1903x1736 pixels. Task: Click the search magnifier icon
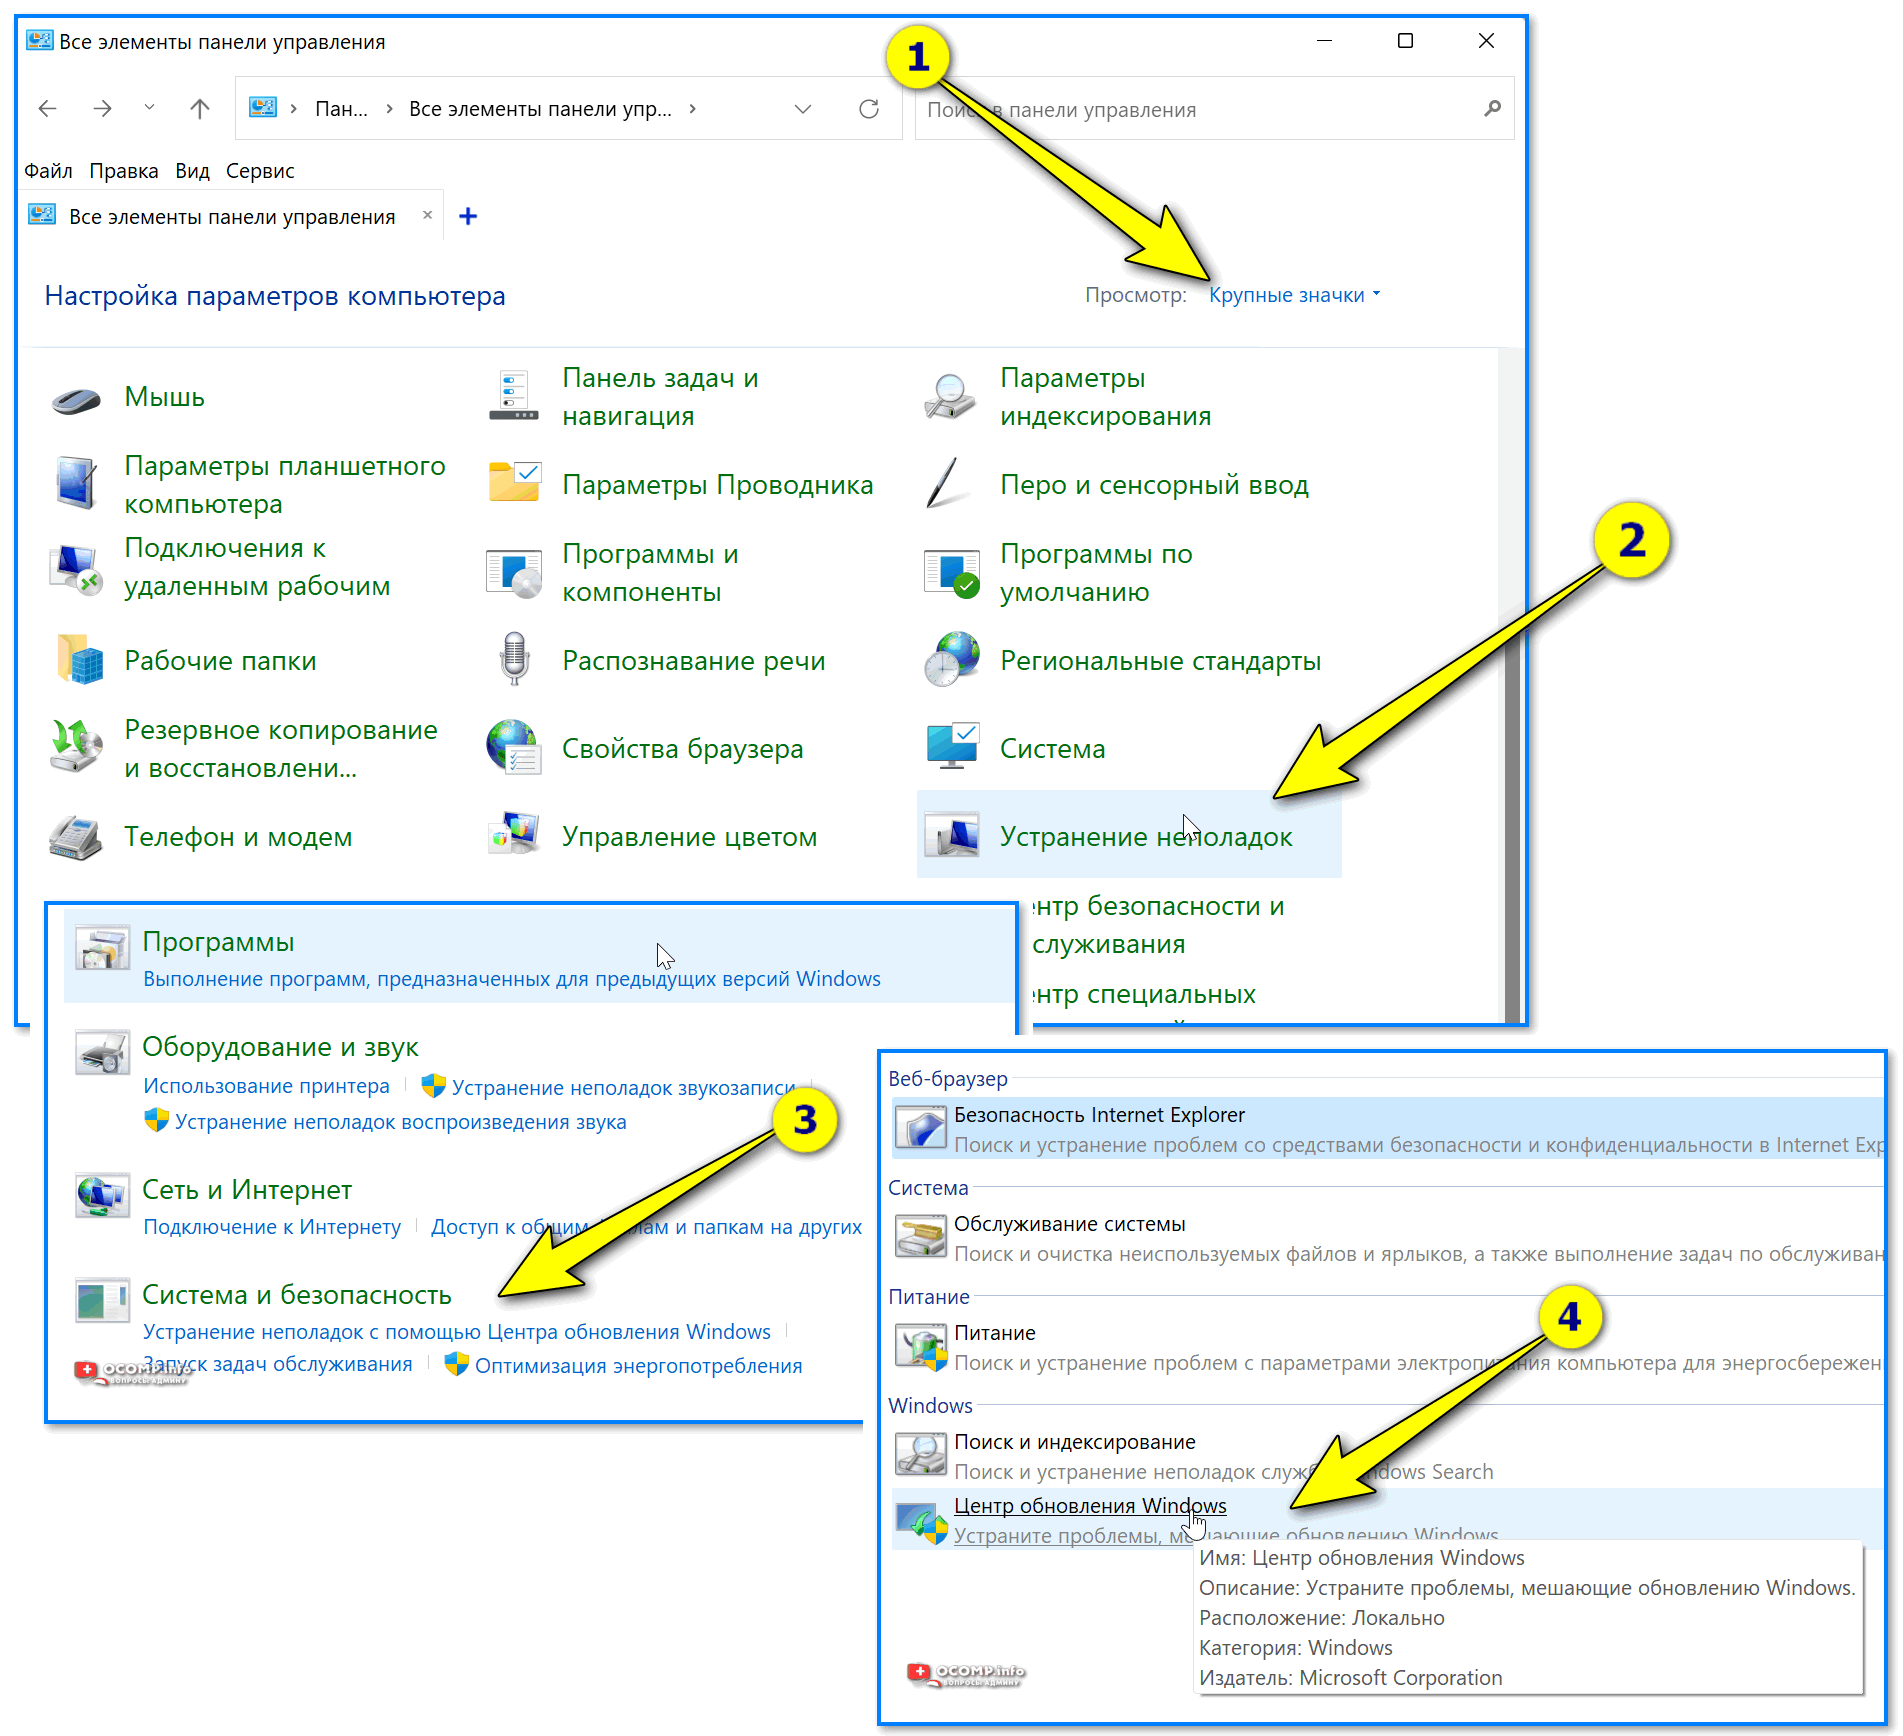(1492, 108)
